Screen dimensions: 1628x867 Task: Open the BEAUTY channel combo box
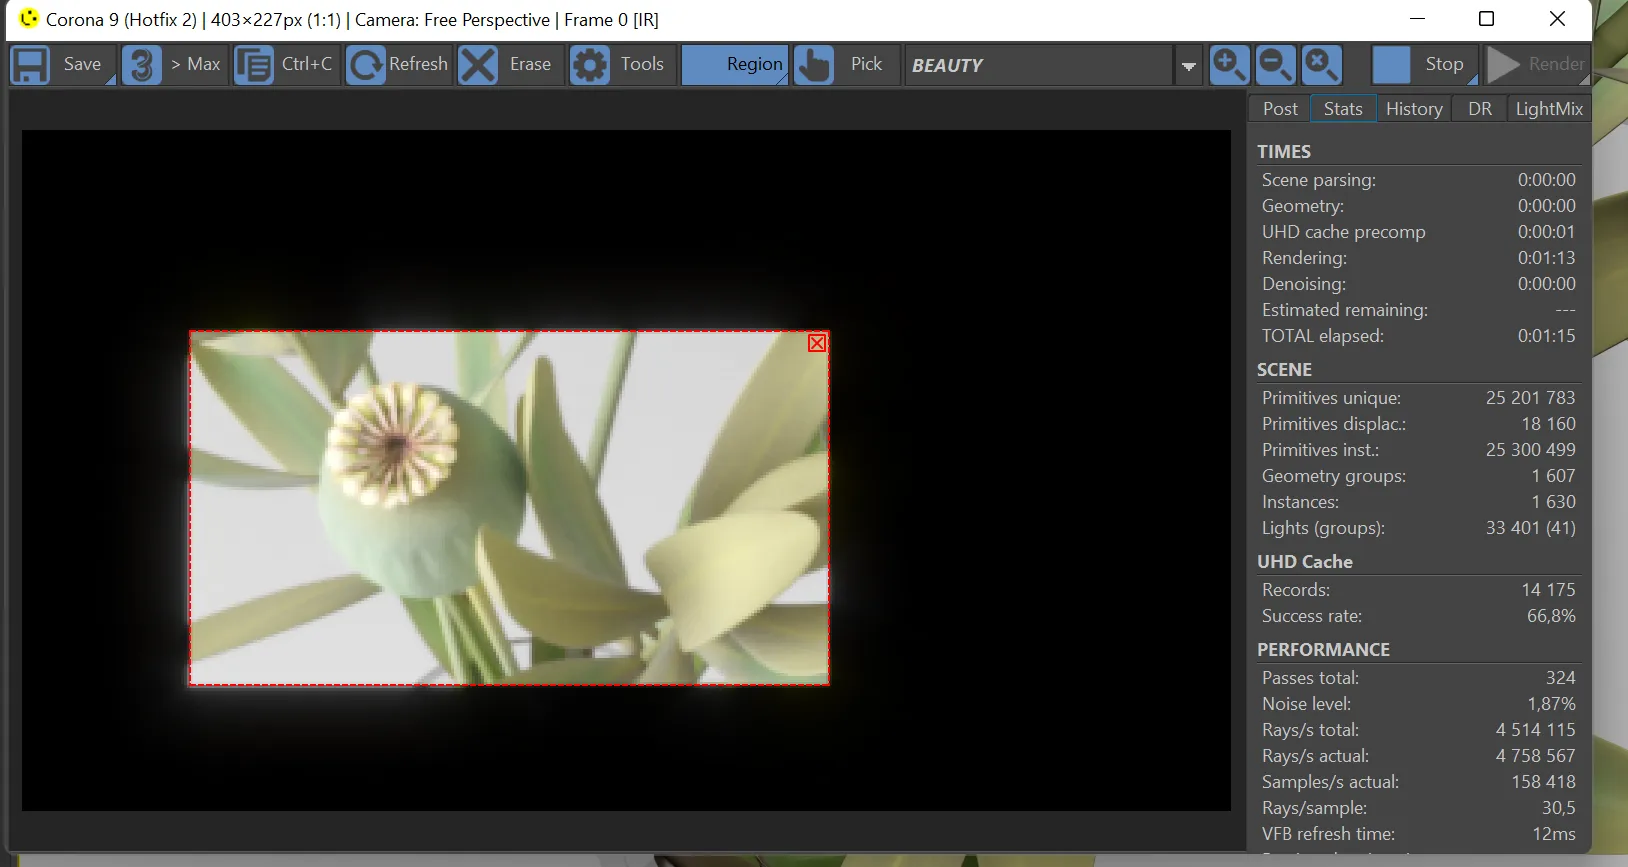[1039, 65]
